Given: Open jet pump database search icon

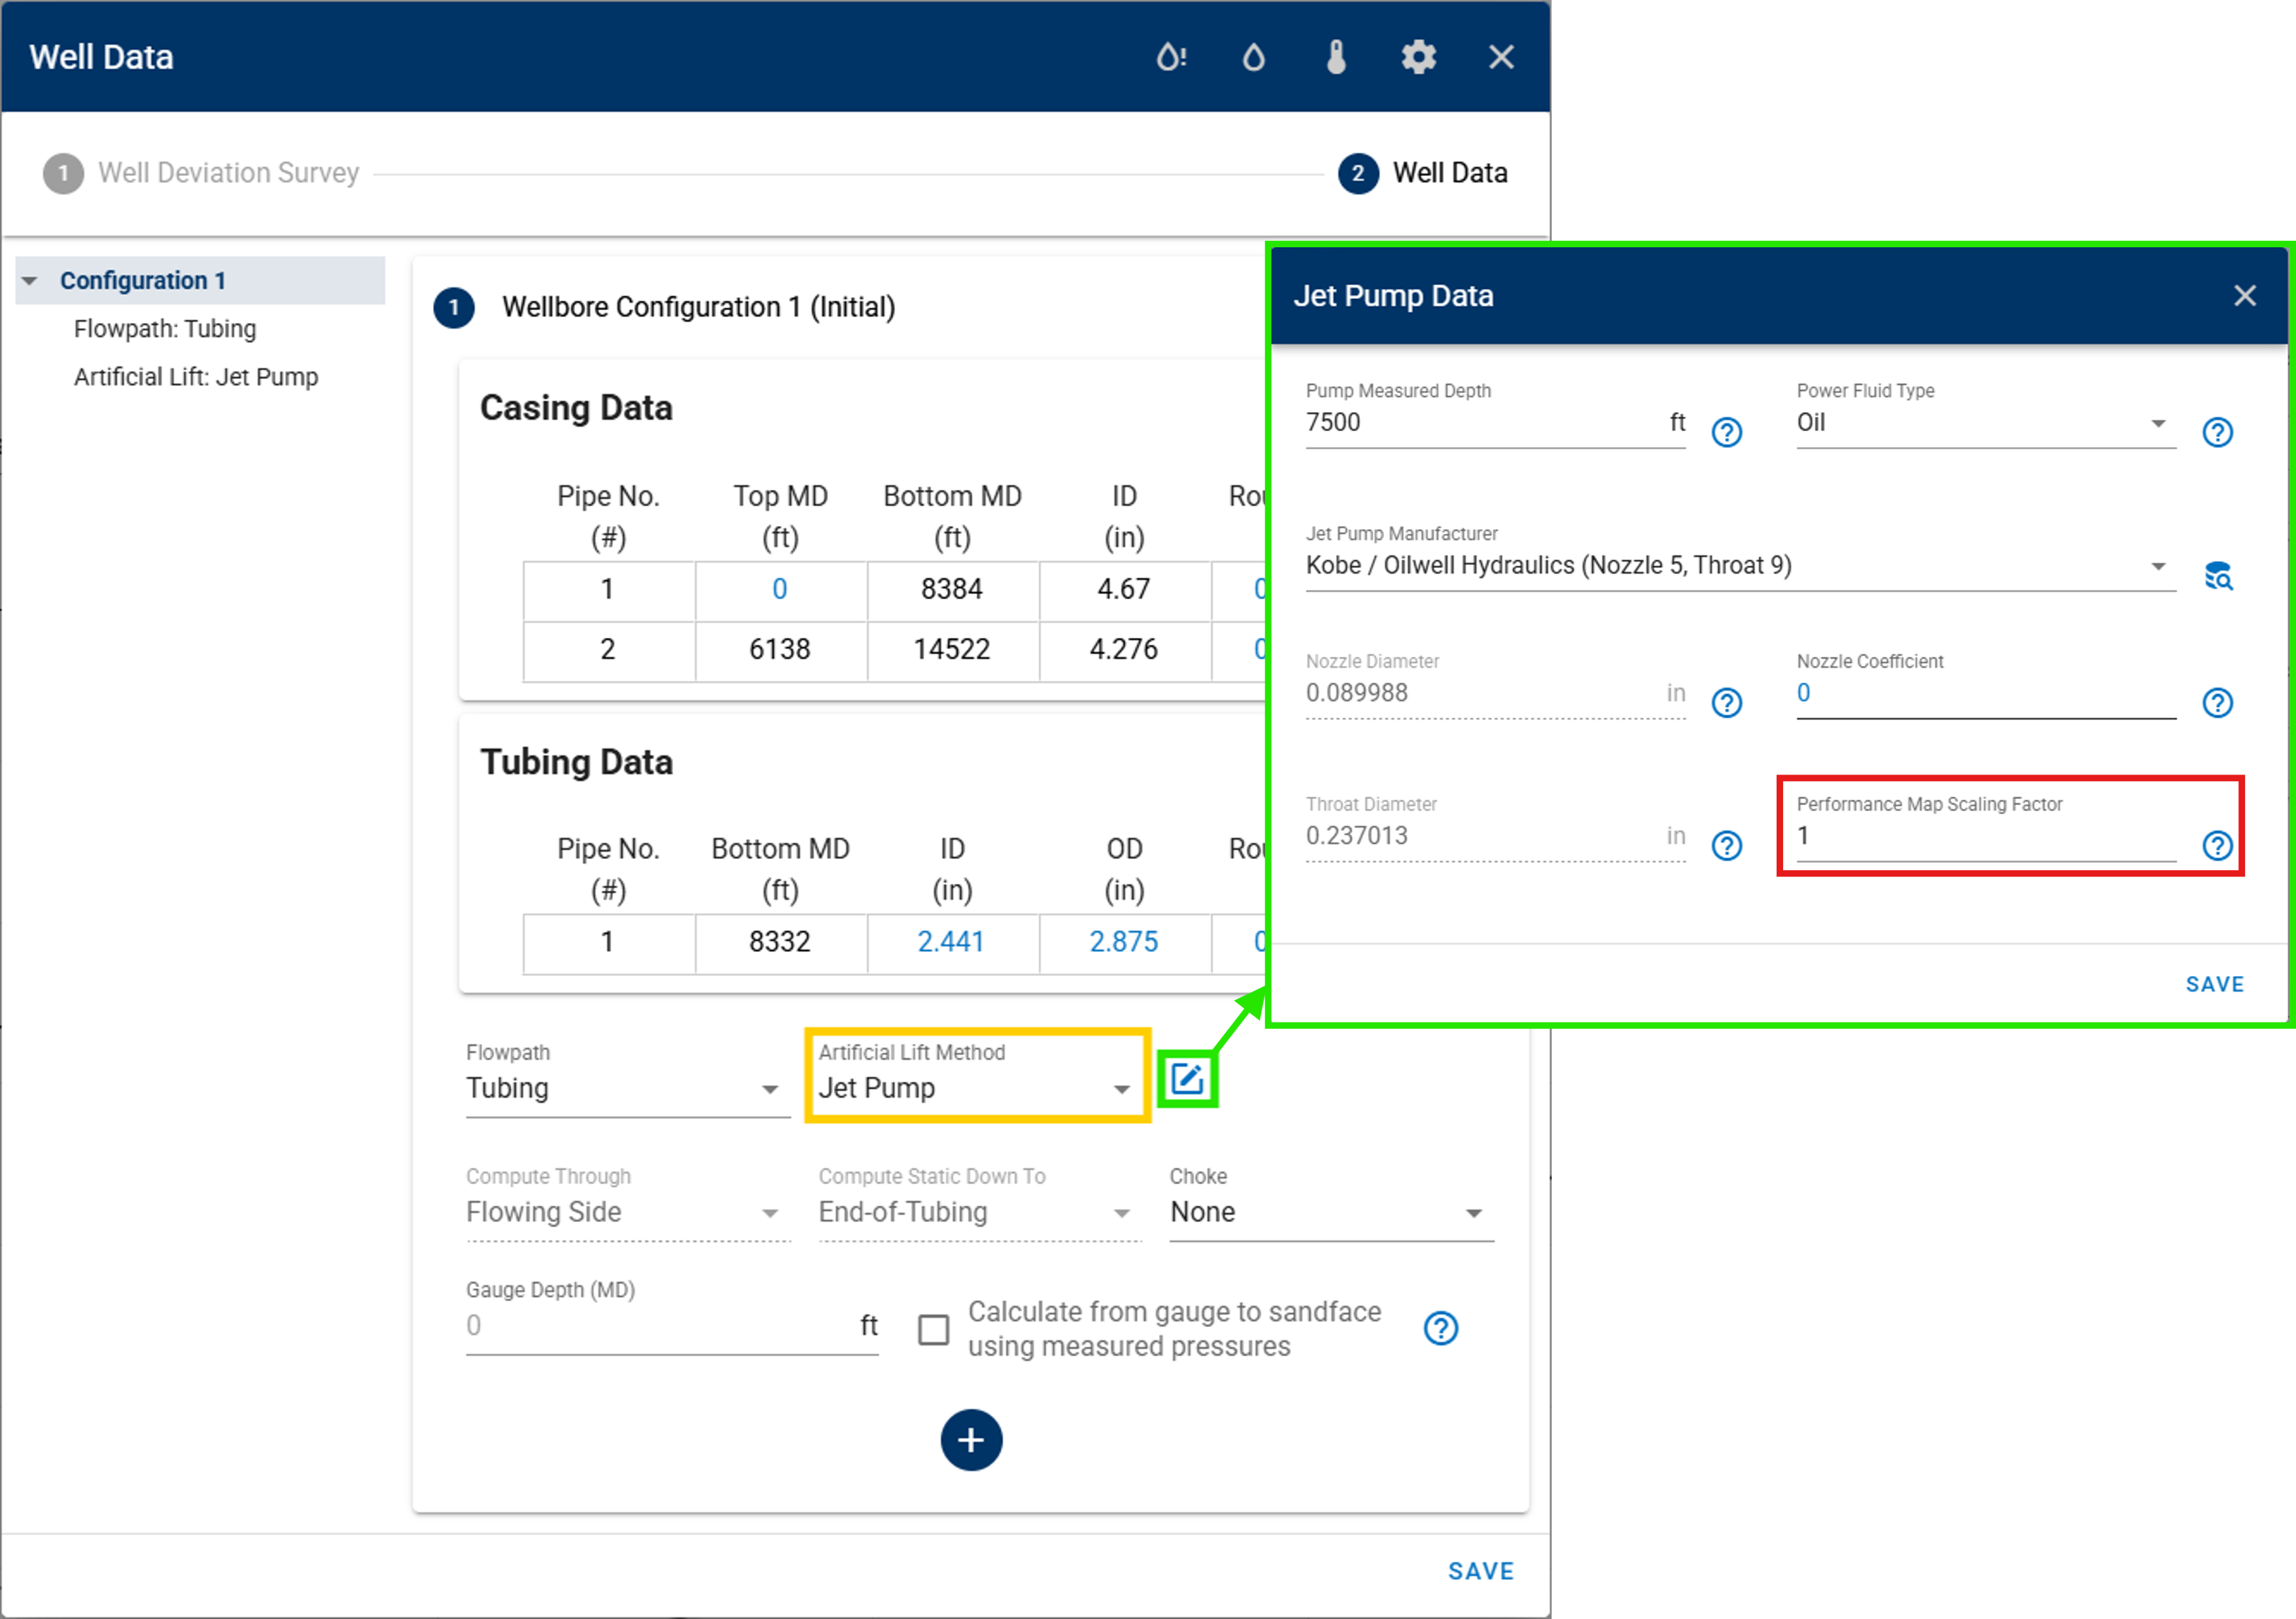Looking at the screenshot, I should [x=2218, y=576].
